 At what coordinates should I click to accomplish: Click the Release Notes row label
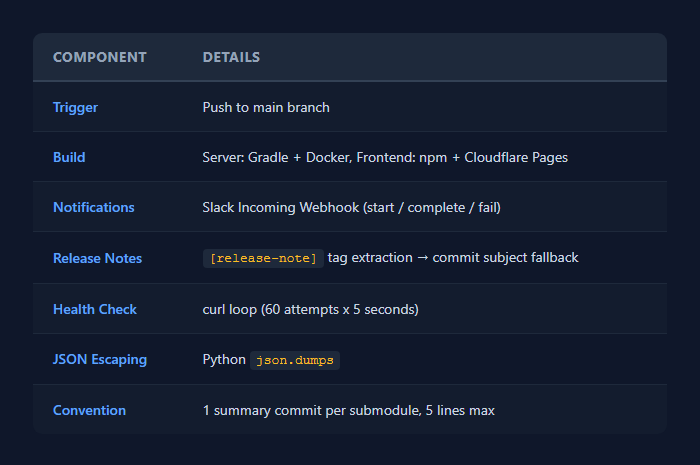pyautogui.click(x=97, y=258)
